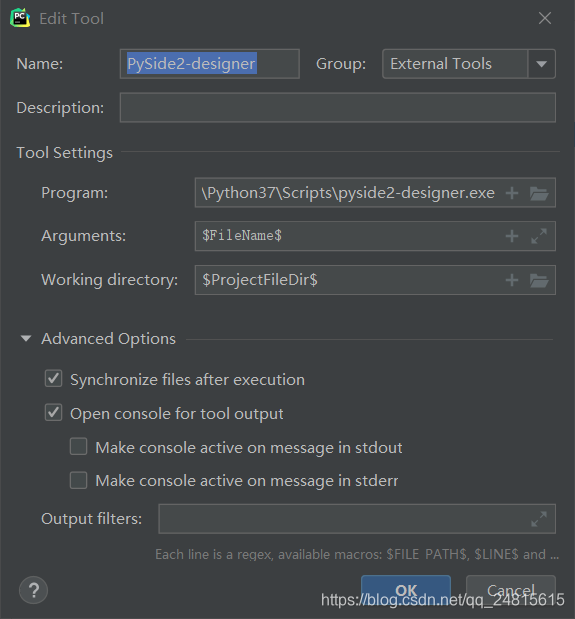This screenshot has height=619, width=575.
Task: Insert macro in Arguments field
Action: (x=512, y=236)
